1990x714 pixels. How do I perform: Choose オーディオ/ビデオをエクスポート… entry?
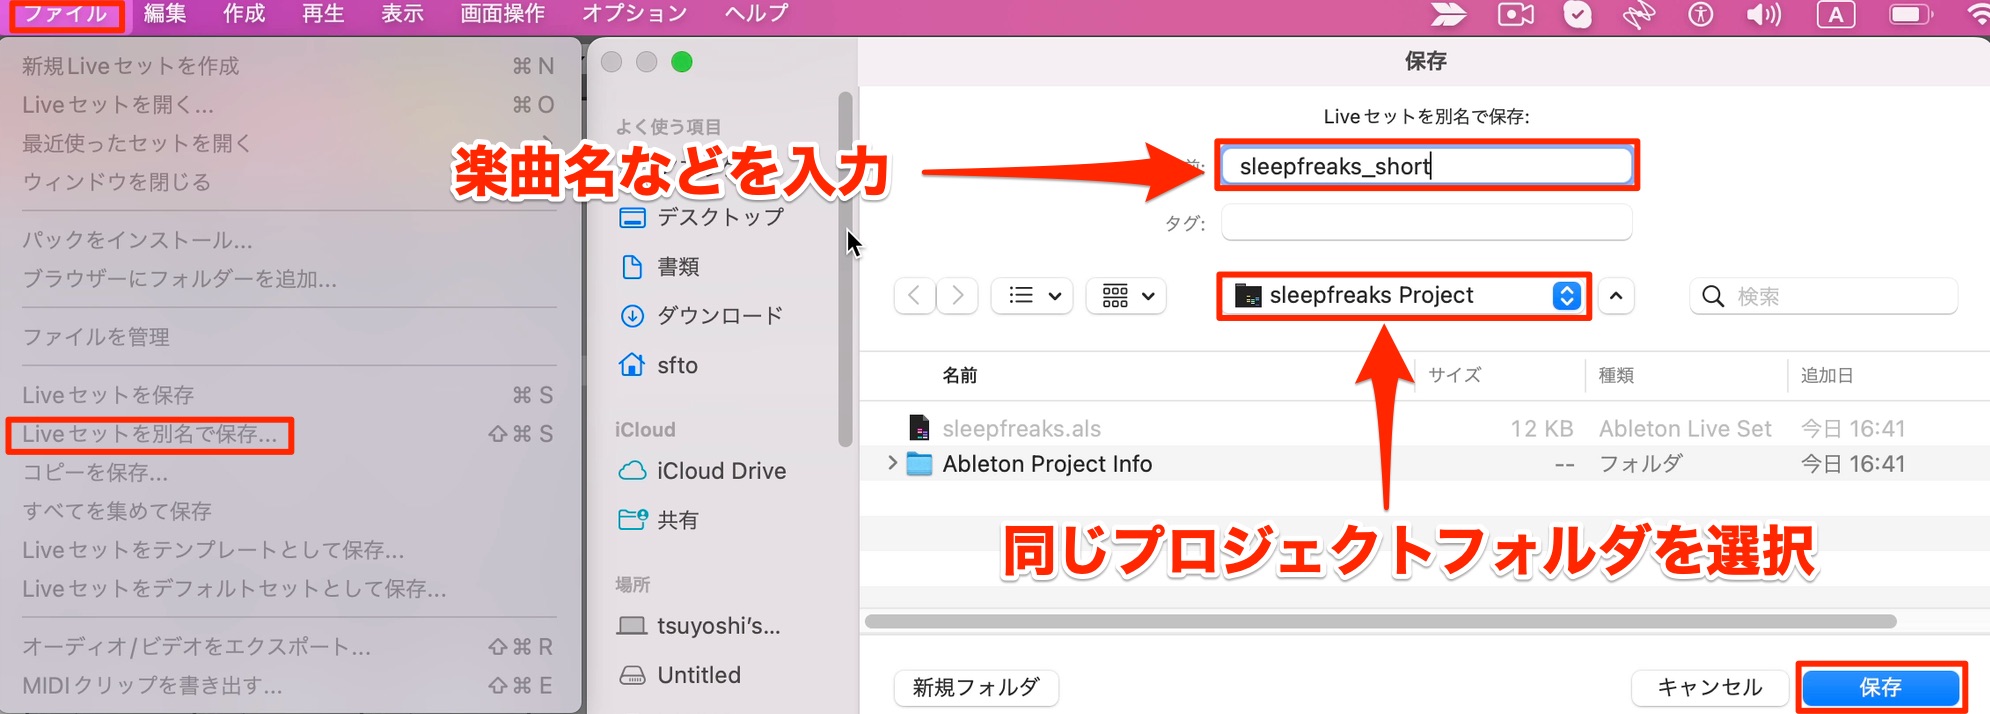tap(197, 647)
